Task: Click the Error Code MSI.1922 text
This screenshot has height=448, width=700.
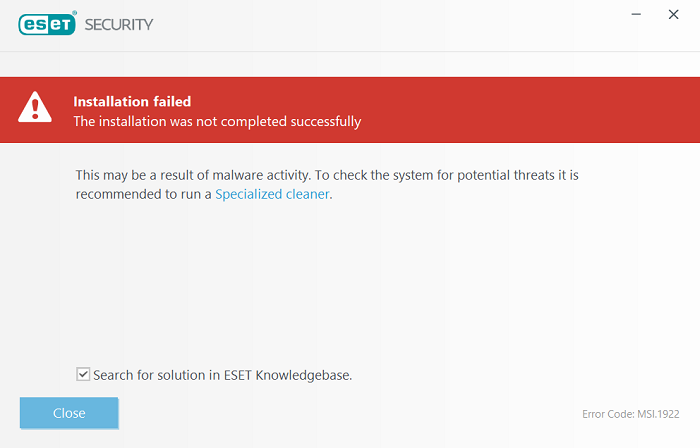Action: [x=631, y=414]
